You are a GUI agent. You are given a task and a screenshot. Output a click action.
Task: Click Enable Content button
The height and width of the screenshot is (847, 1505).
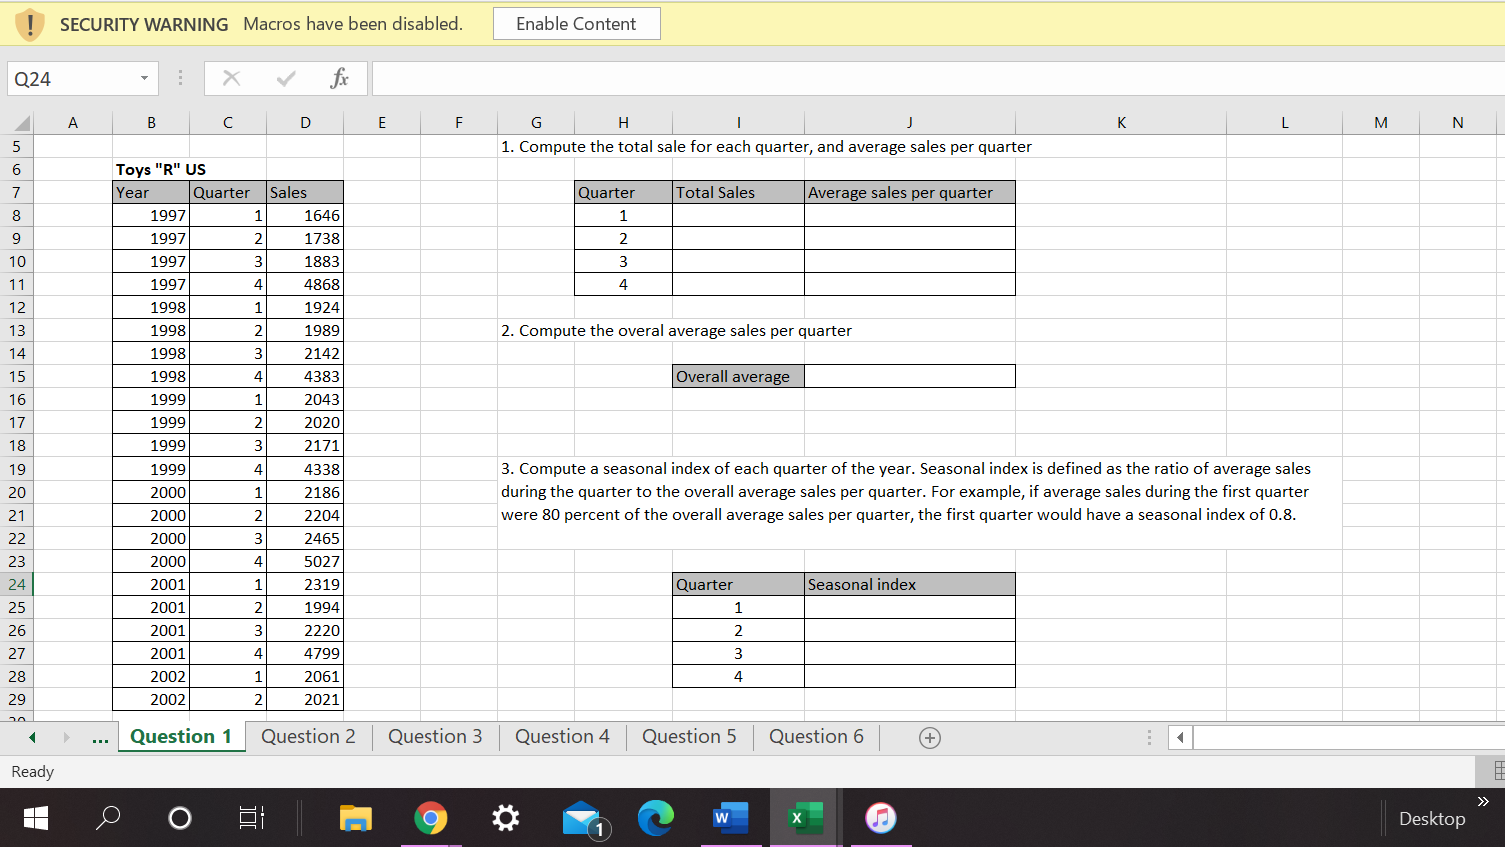tap(576, 24)
